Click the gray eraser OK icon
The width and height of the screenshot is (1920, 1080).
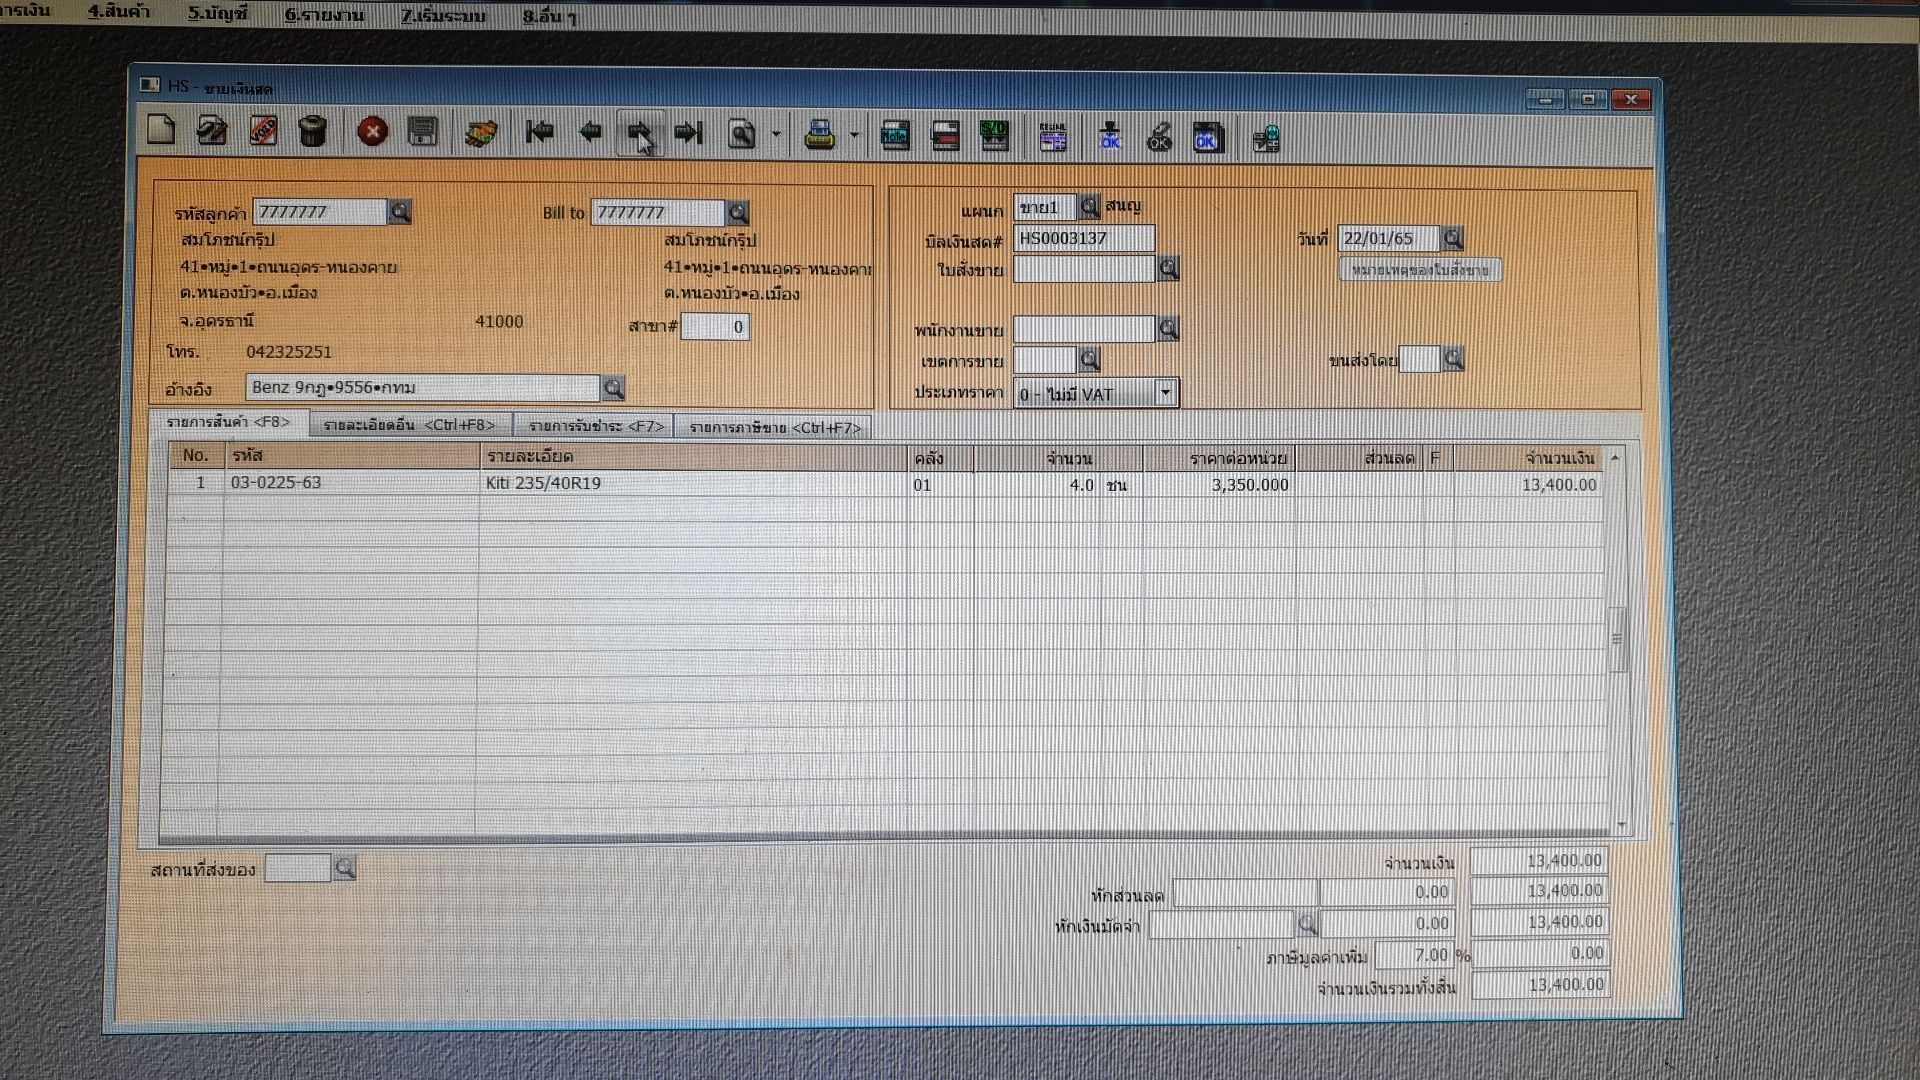click(x=1159, y=138)
